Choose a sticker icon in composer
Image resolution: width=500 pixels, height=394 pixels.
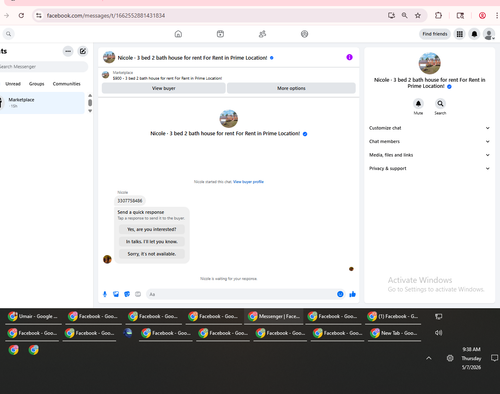(x=127, y=294)
